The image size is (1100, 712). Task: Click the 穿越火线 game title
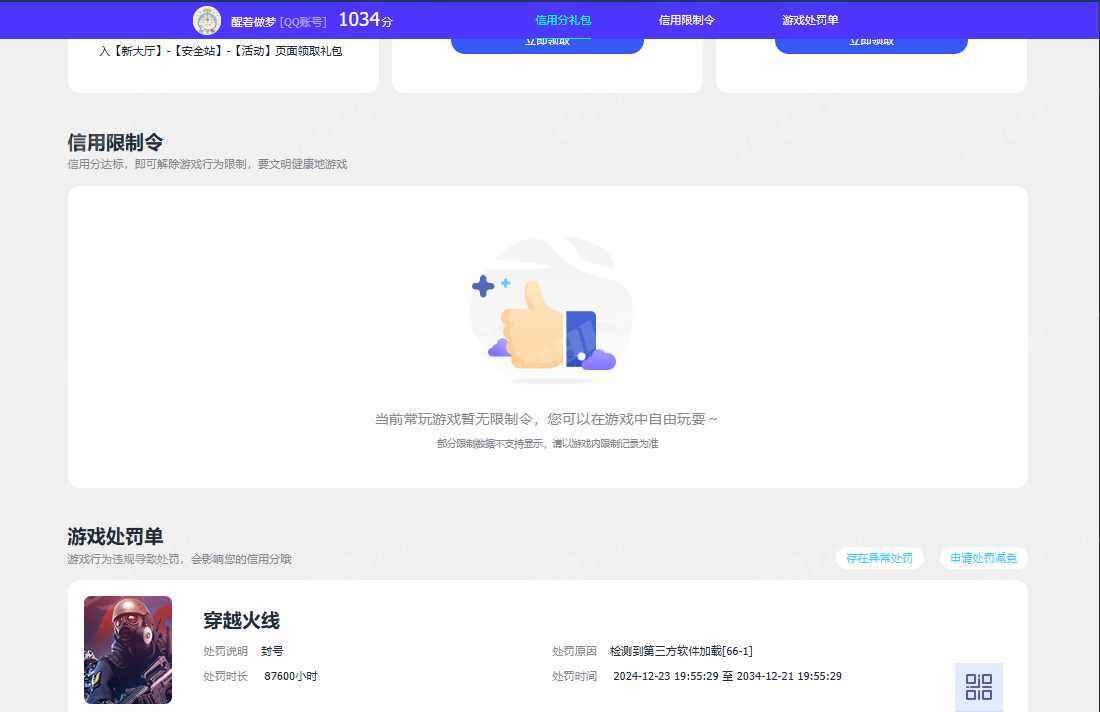(241, 620)
